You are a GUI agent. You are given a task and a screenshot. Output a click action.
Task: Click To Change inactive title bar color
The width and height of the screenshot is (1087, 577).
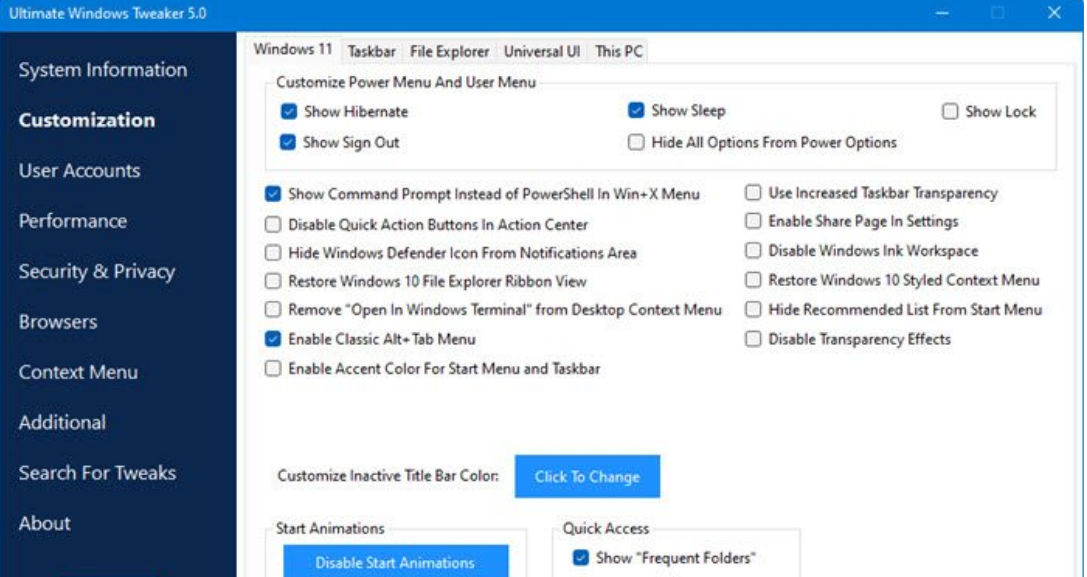[587, 476]
